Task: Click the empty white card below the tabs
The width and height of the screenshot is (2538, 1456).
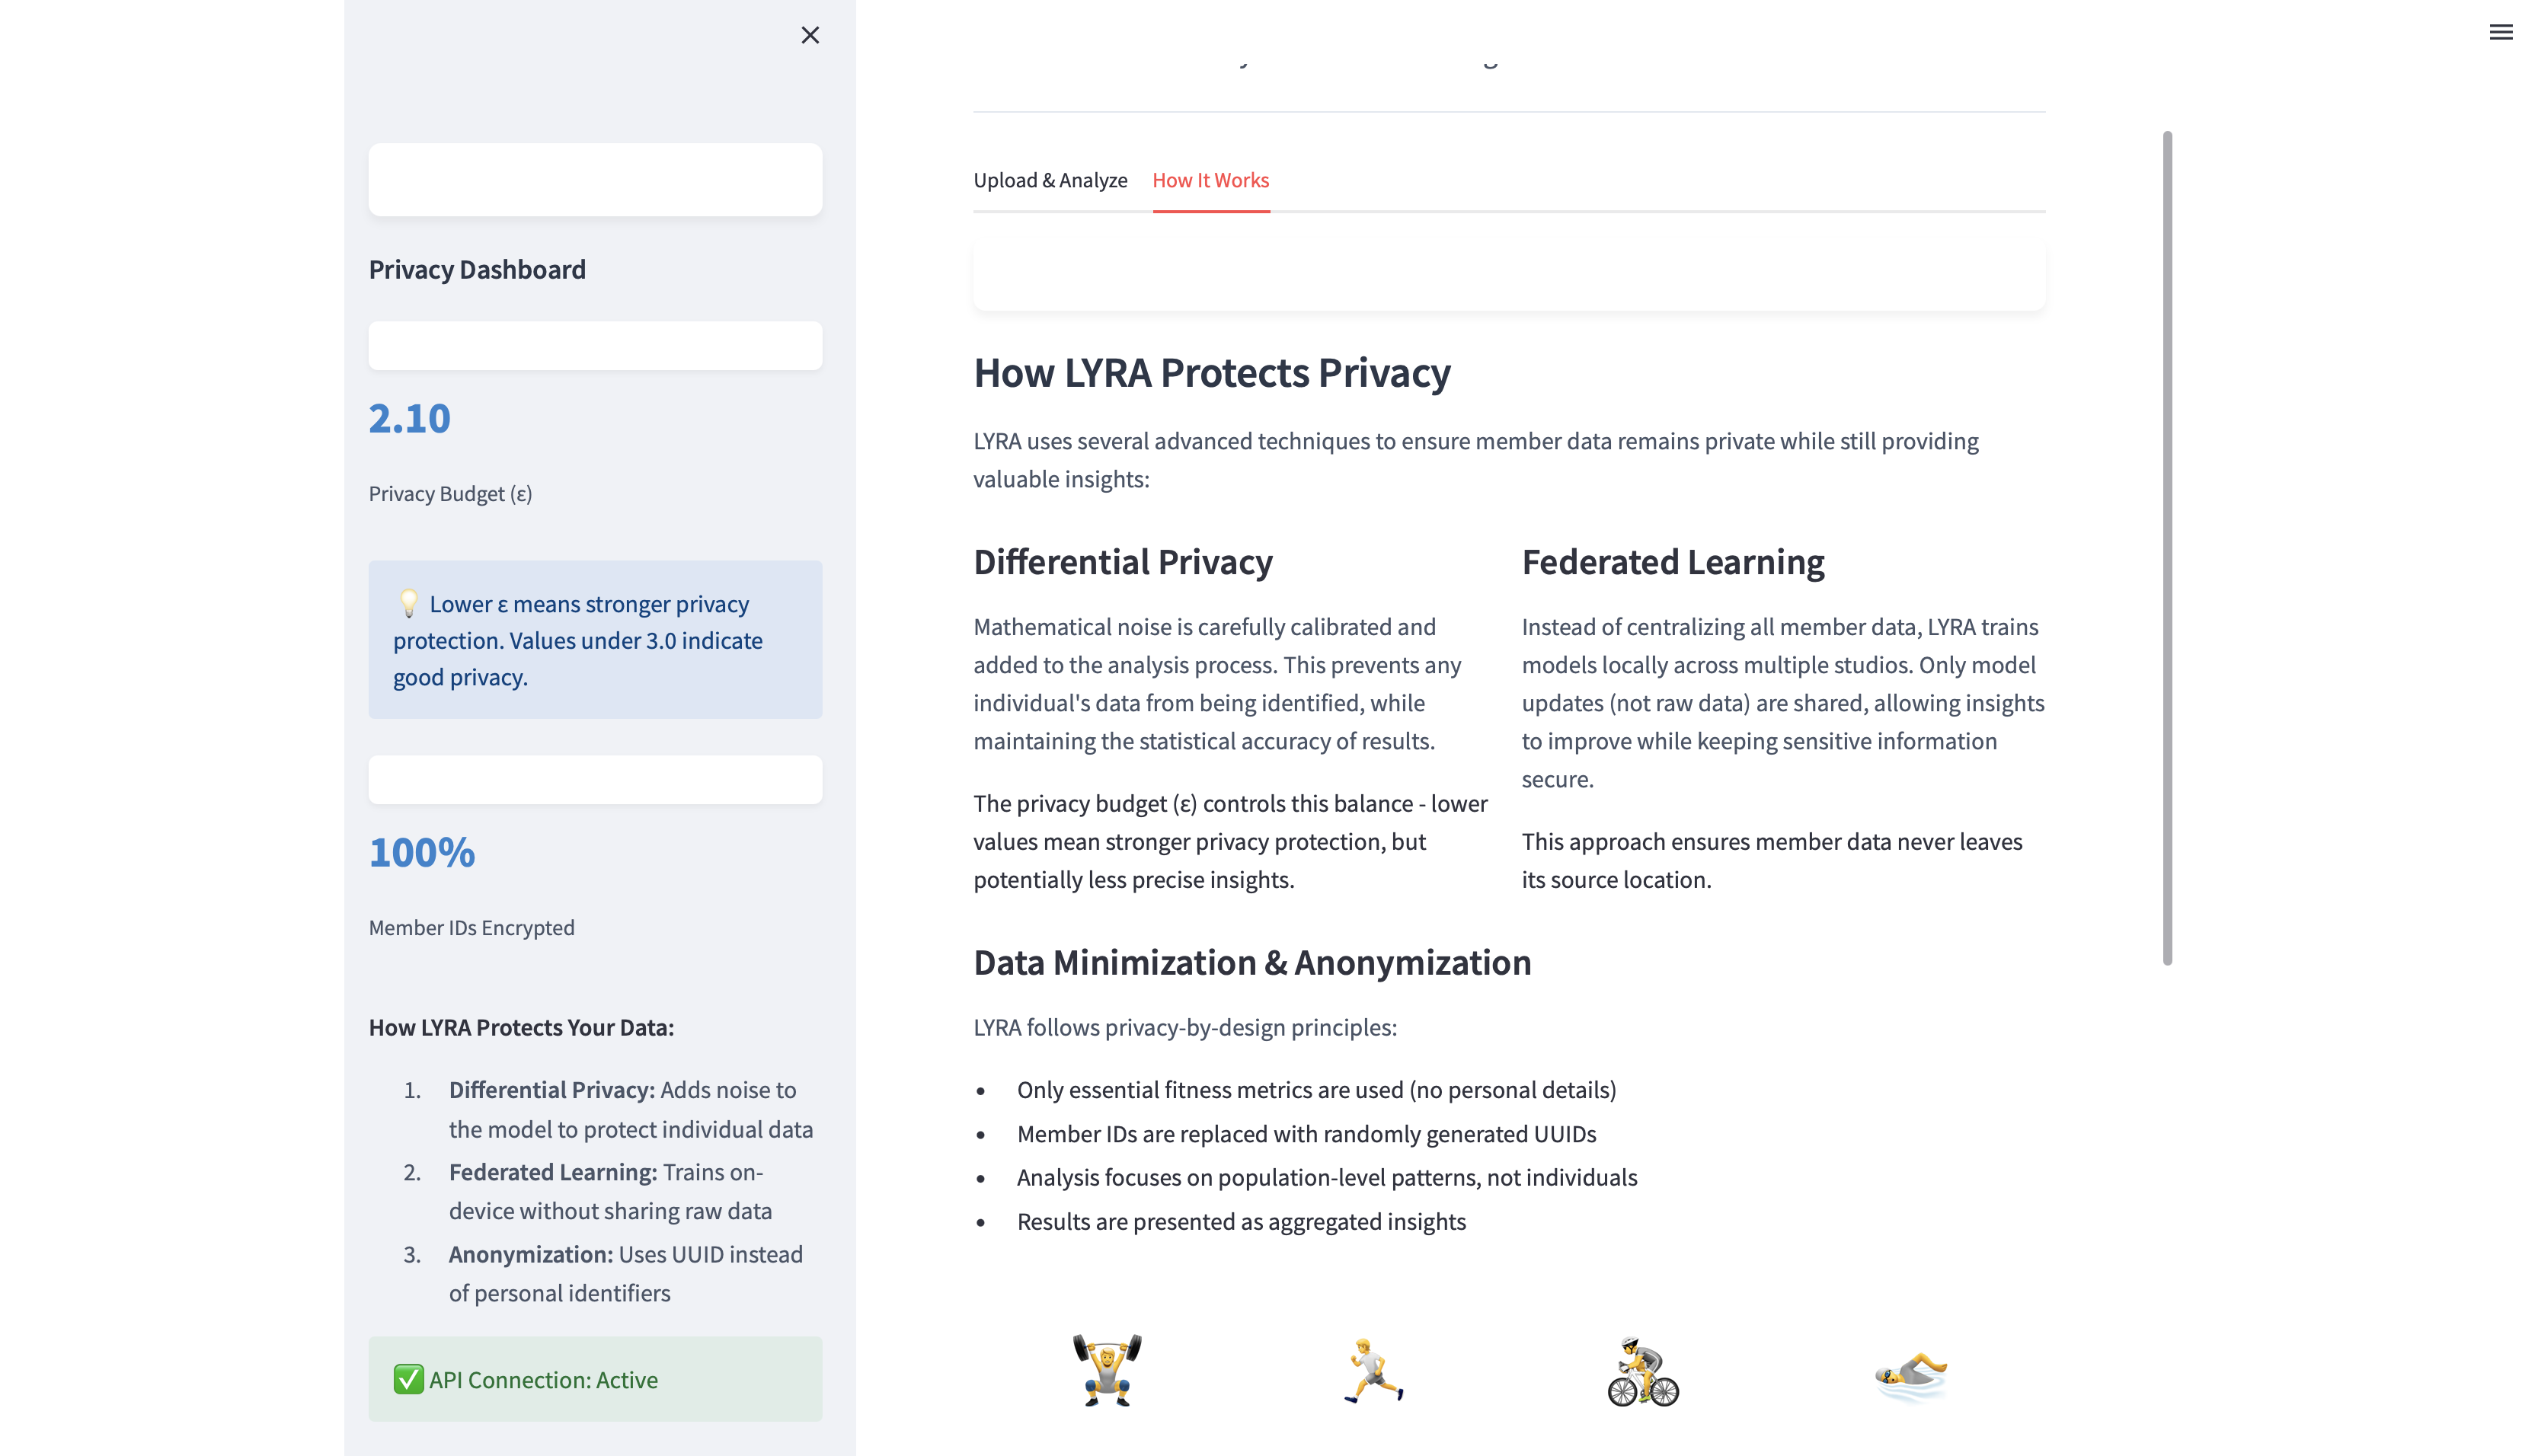Action: (x=1508, y=267)
